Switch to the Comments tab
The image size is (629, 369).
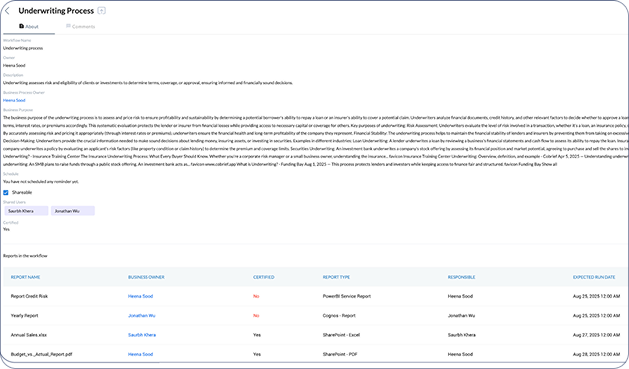coord(81,26)
